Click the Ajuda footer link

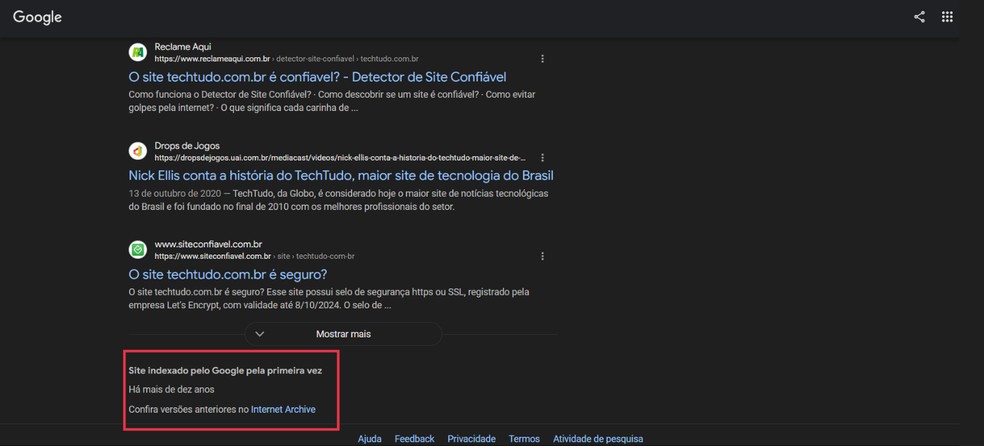370,439
